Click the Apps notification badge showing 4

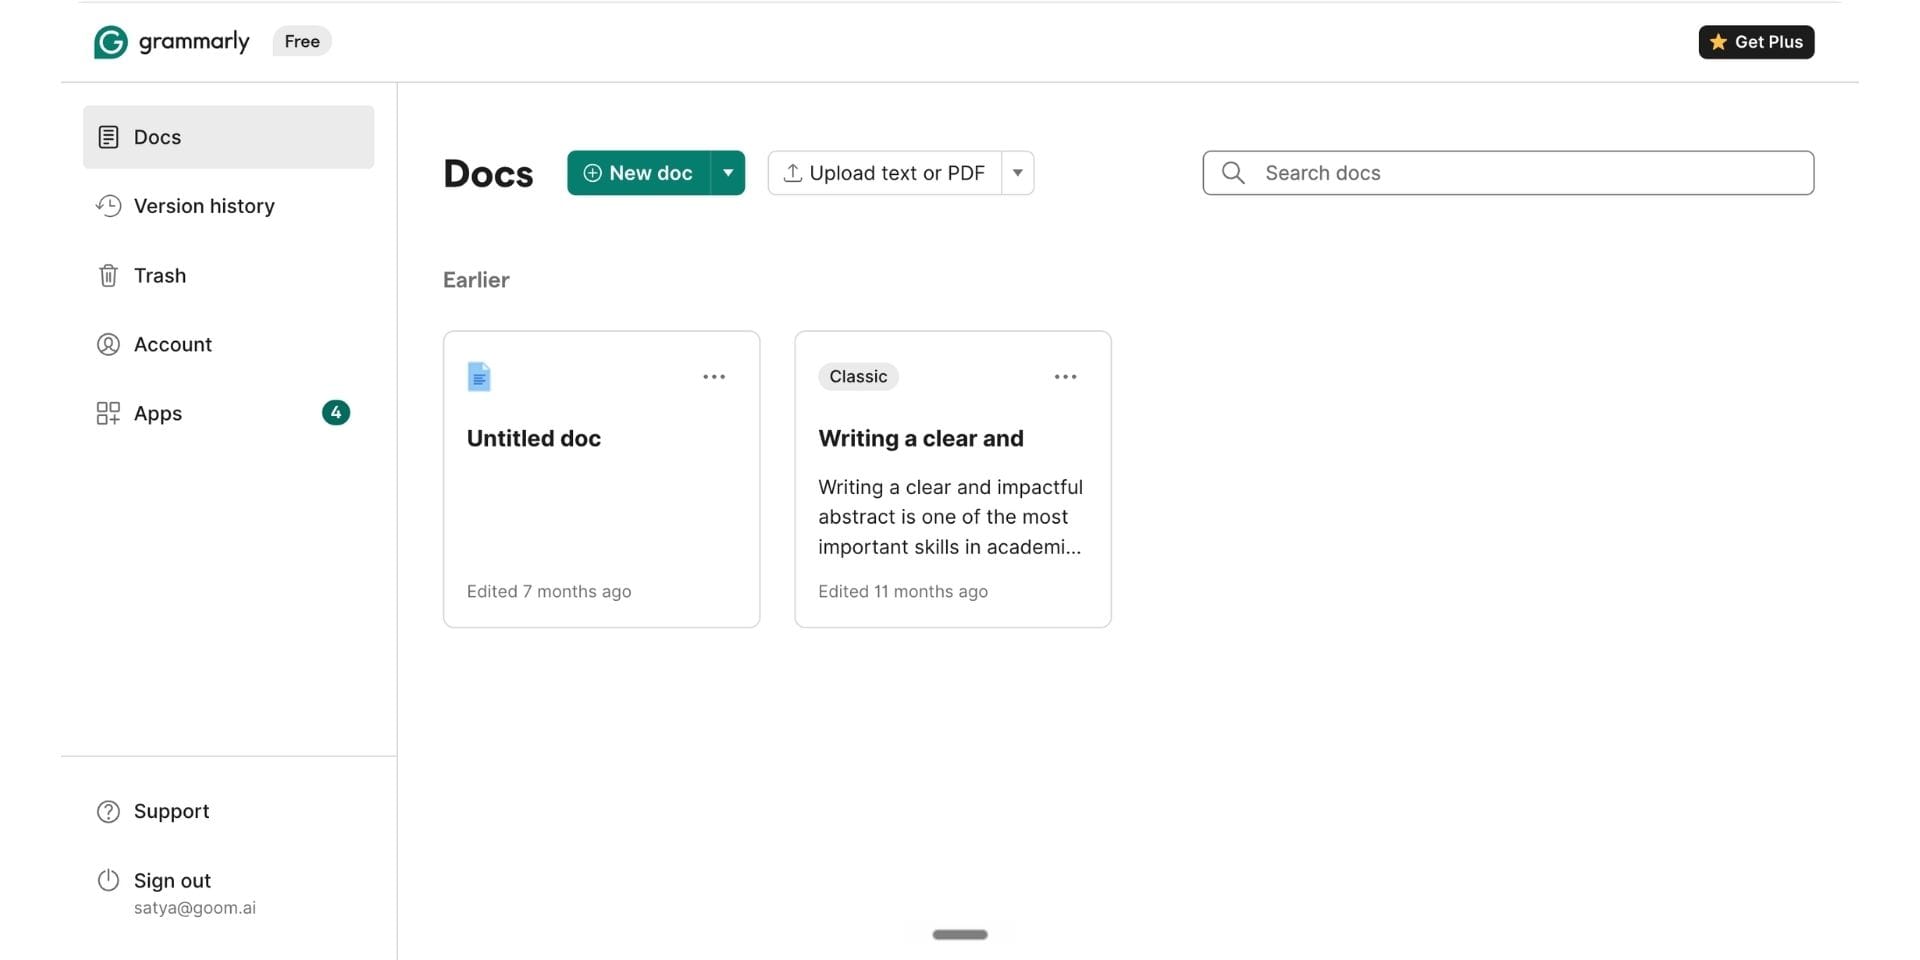point(336,412)
